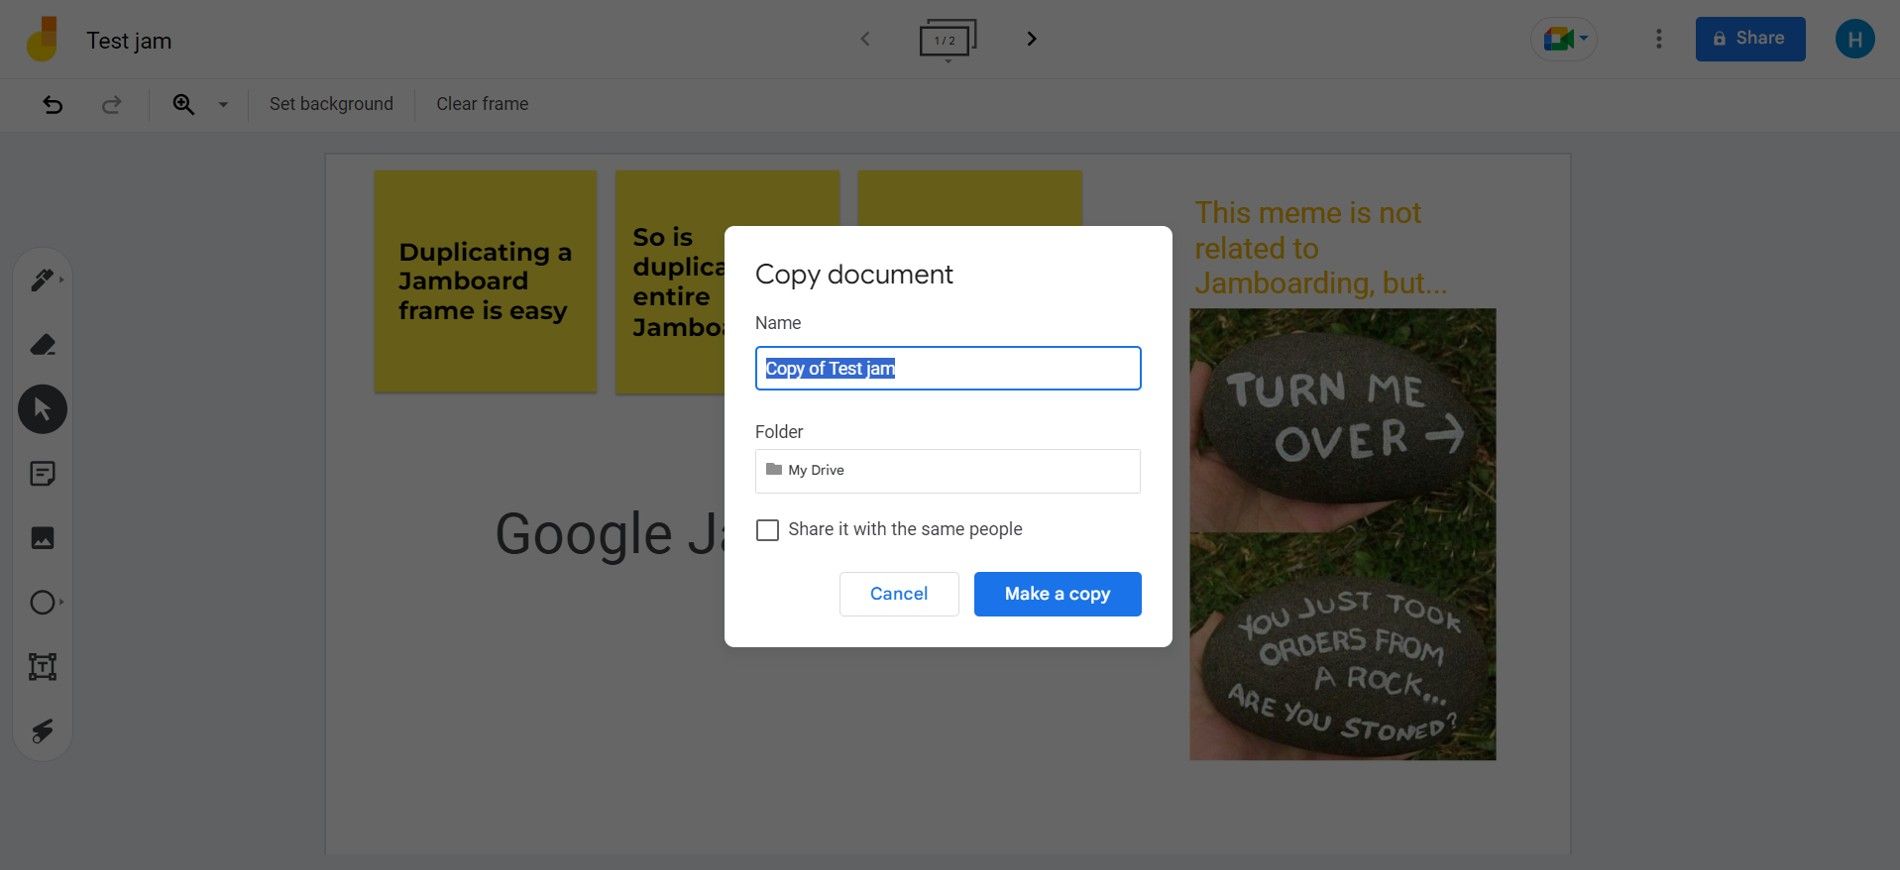The height and width of the screenshot is (870, 1900).
Task: Select the rock meme image
Action: point(1342,534)
